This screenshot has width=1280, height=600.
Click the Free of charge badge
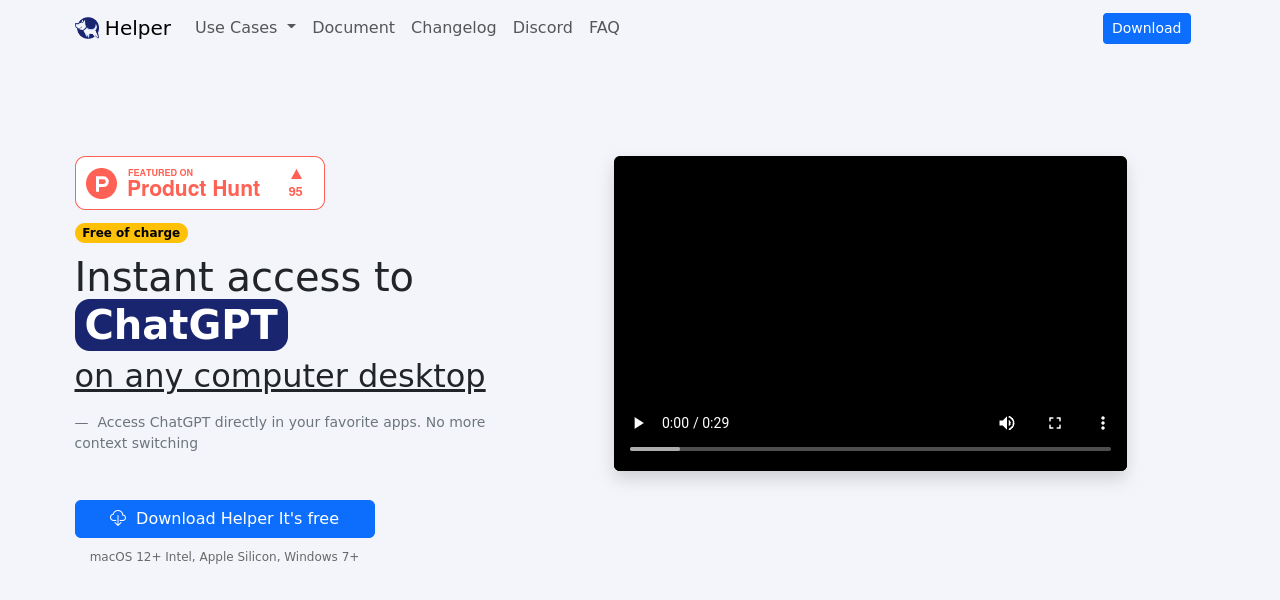pyautogui.click(x=131, y=233)
